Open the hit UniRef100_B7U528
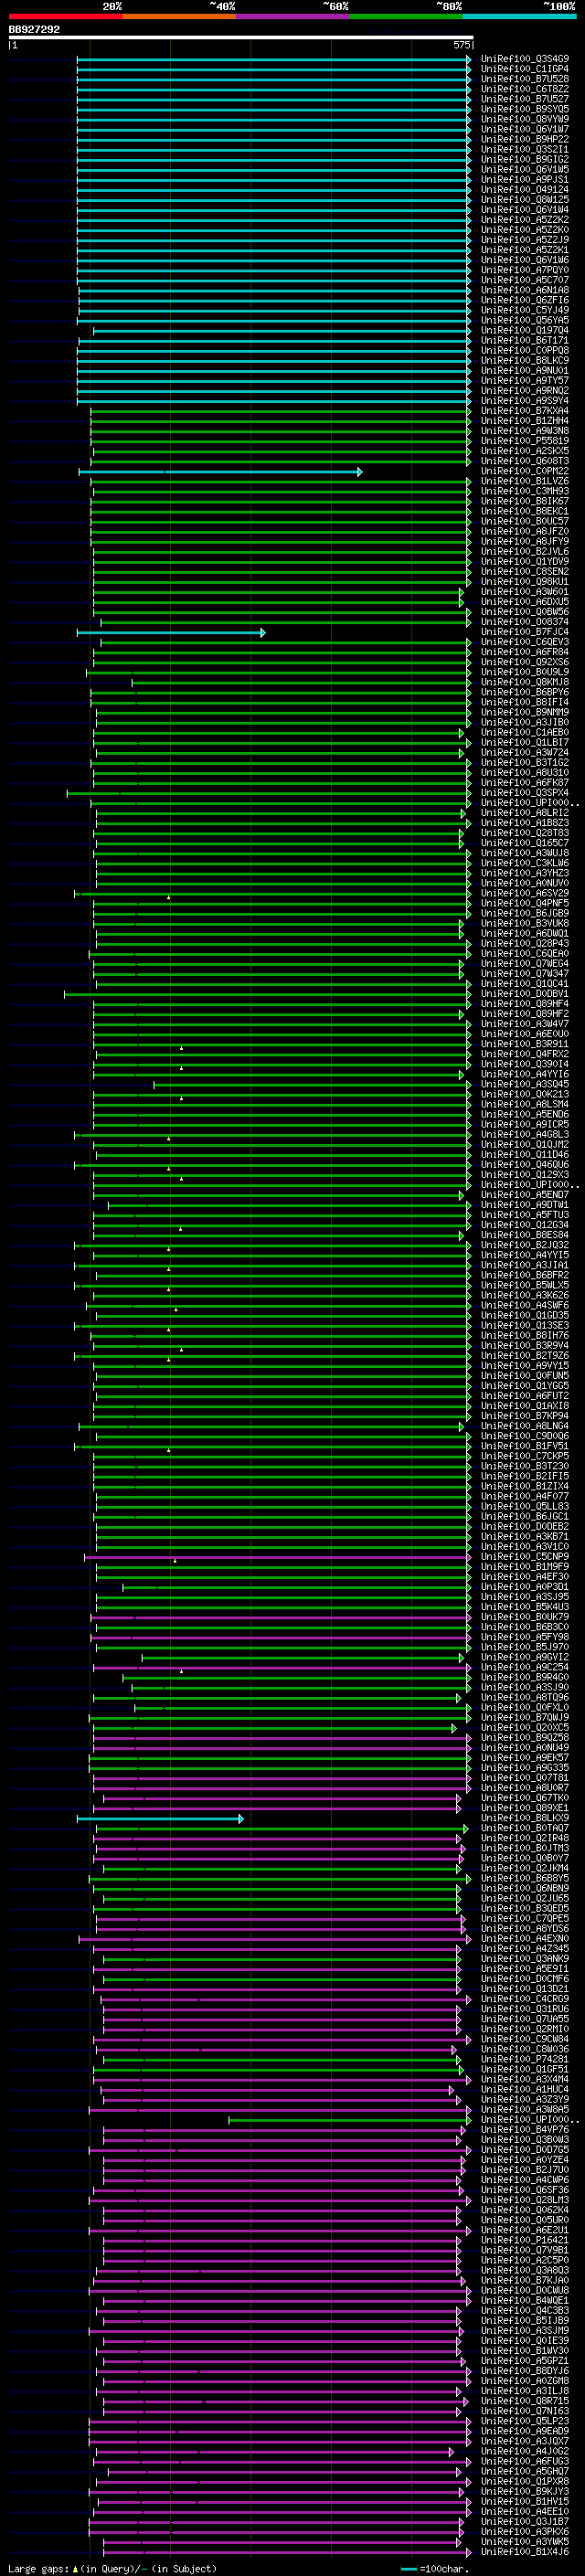This screenshot has height=2576, width=585. pos(525,79)
